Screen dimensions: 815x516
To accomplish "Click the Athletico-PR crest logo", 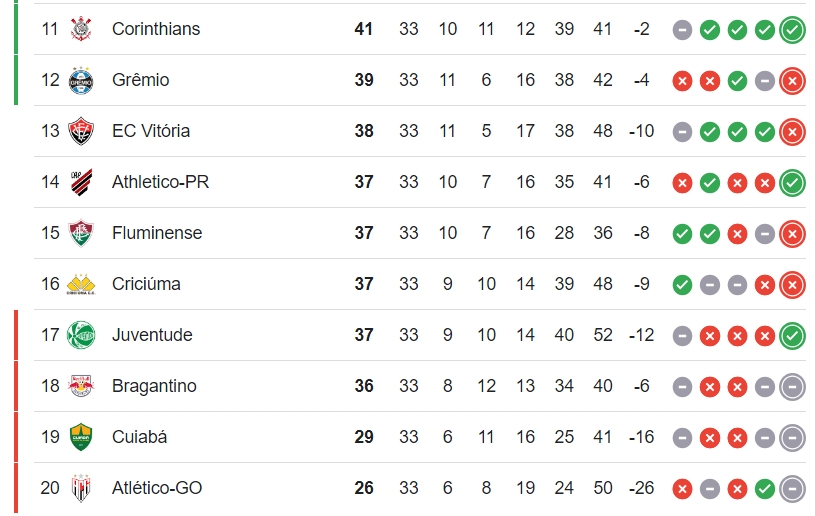I will pos(81,182).
